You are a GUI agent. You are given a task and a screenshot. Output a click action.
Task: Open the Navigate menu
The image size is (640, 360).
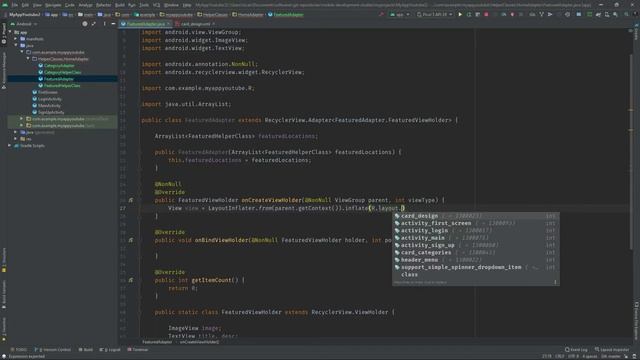[x=53, y=5]
